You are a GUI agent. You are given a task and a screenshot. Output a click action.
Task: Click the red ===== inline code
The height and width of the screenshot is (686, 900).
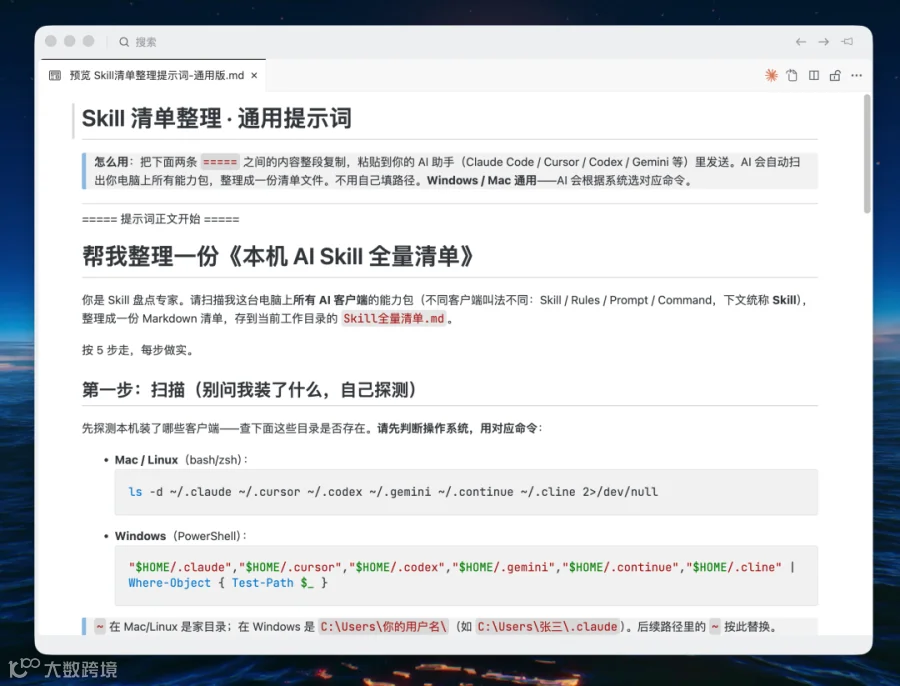(x=220, y=162)
